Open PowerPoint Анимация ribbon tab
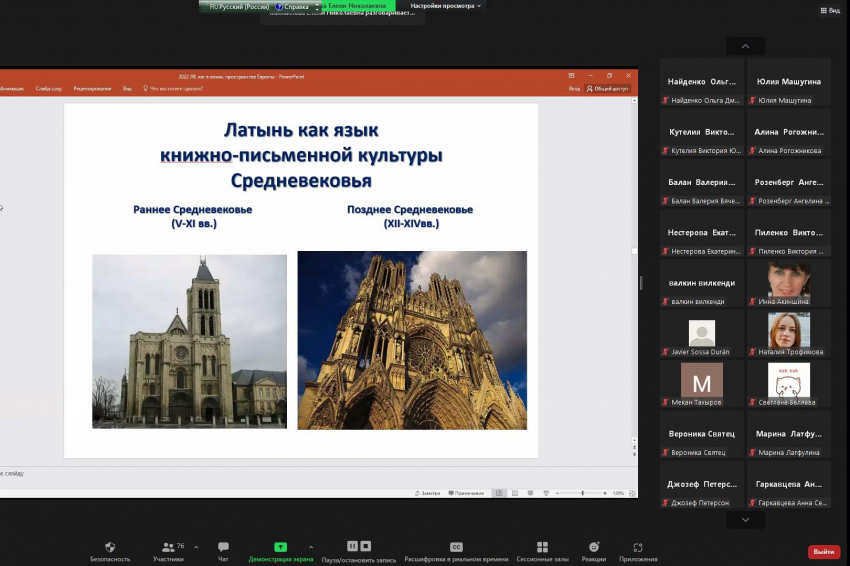 point(11,89)
